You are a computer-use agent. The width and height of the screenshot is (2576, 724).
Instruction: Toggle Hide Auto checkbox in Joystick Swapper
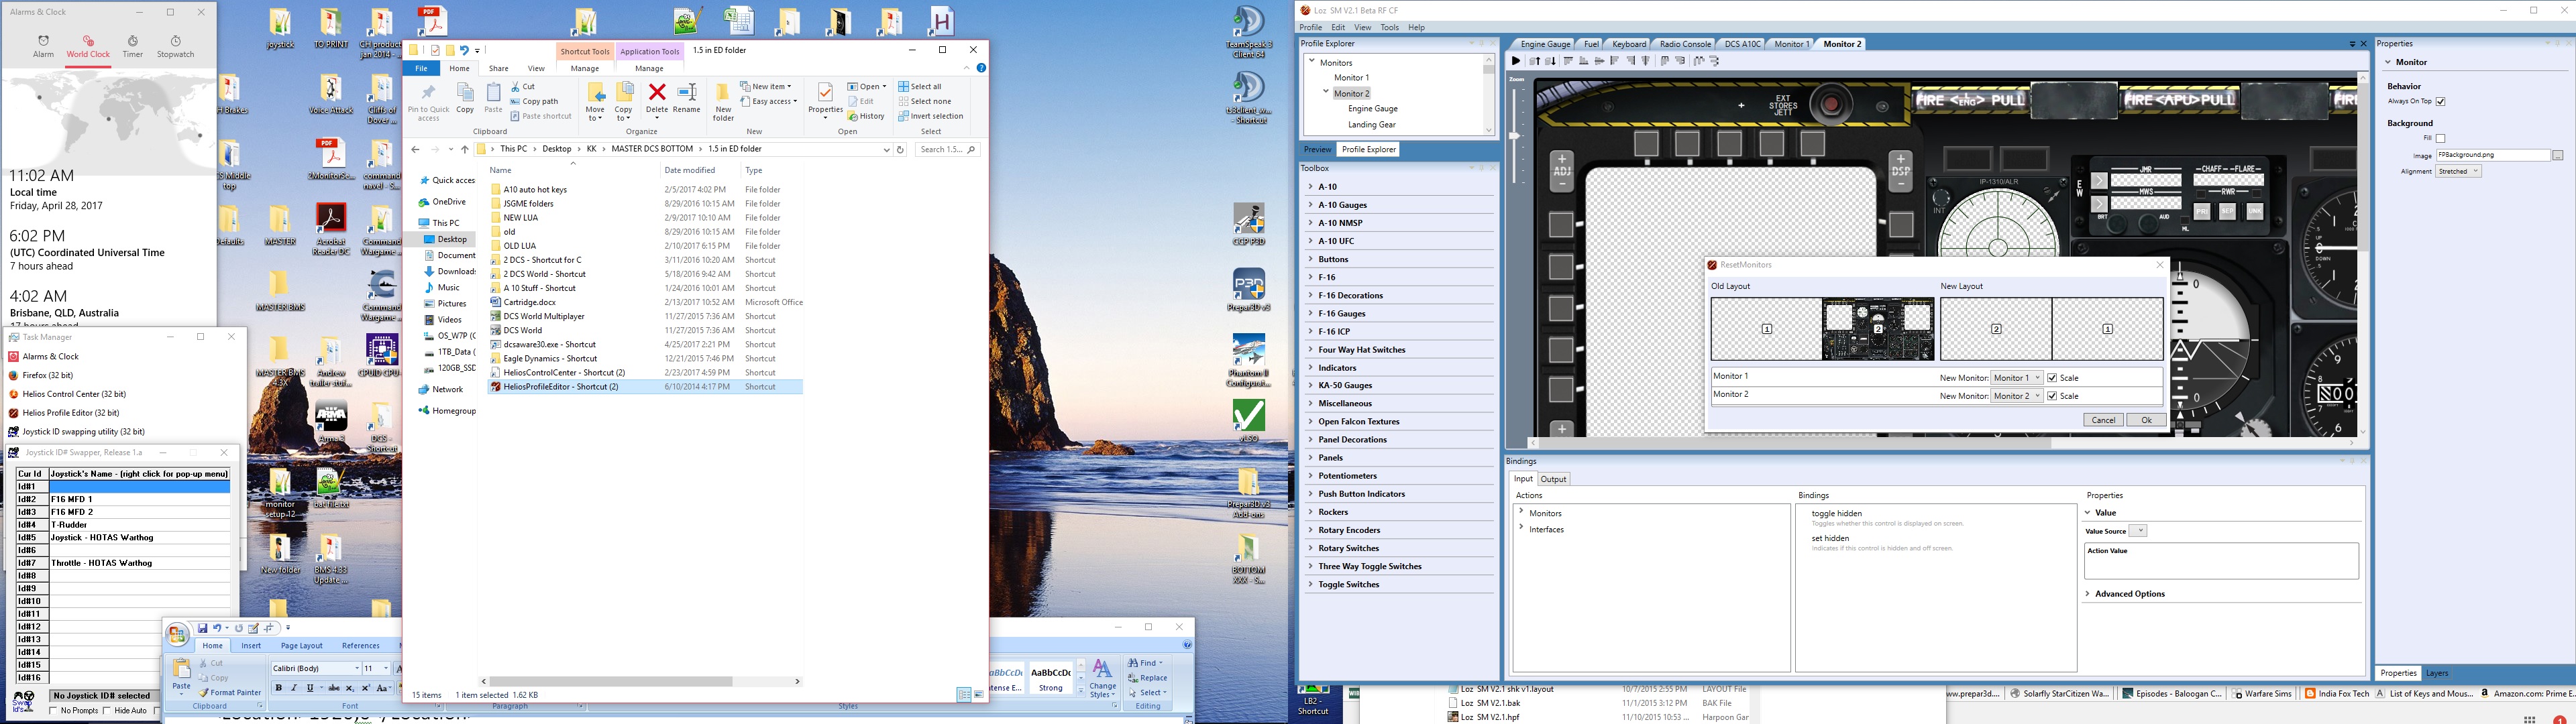[x=106, y=710]
